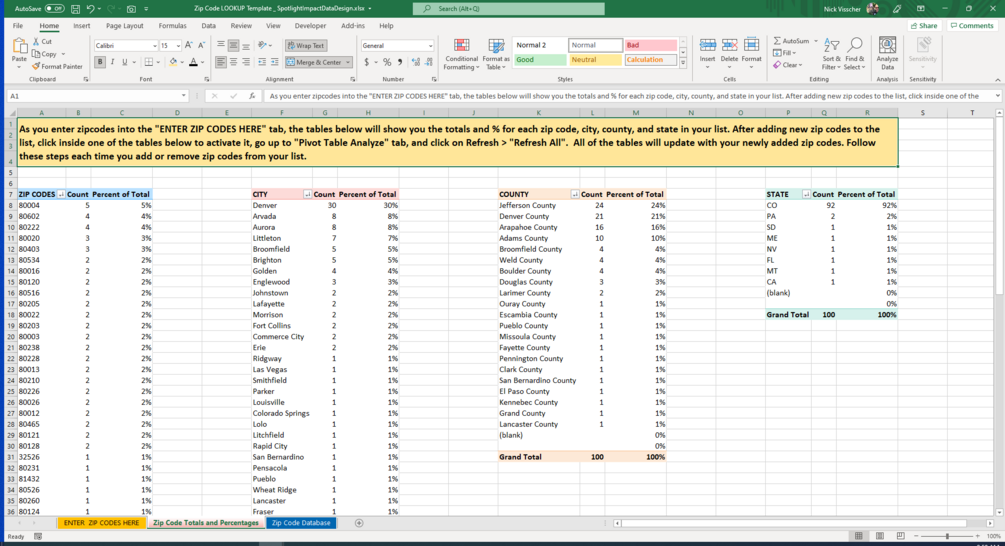
Task: Open the General number format dropdown
Action: (430, 46)
